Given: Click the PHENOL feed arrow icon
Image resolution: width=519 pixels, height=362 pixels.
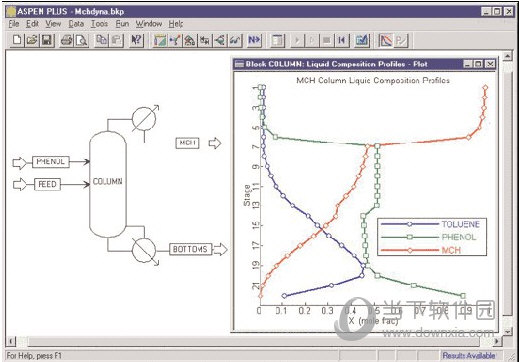Looking at the screenshot, I should (19, 163).
